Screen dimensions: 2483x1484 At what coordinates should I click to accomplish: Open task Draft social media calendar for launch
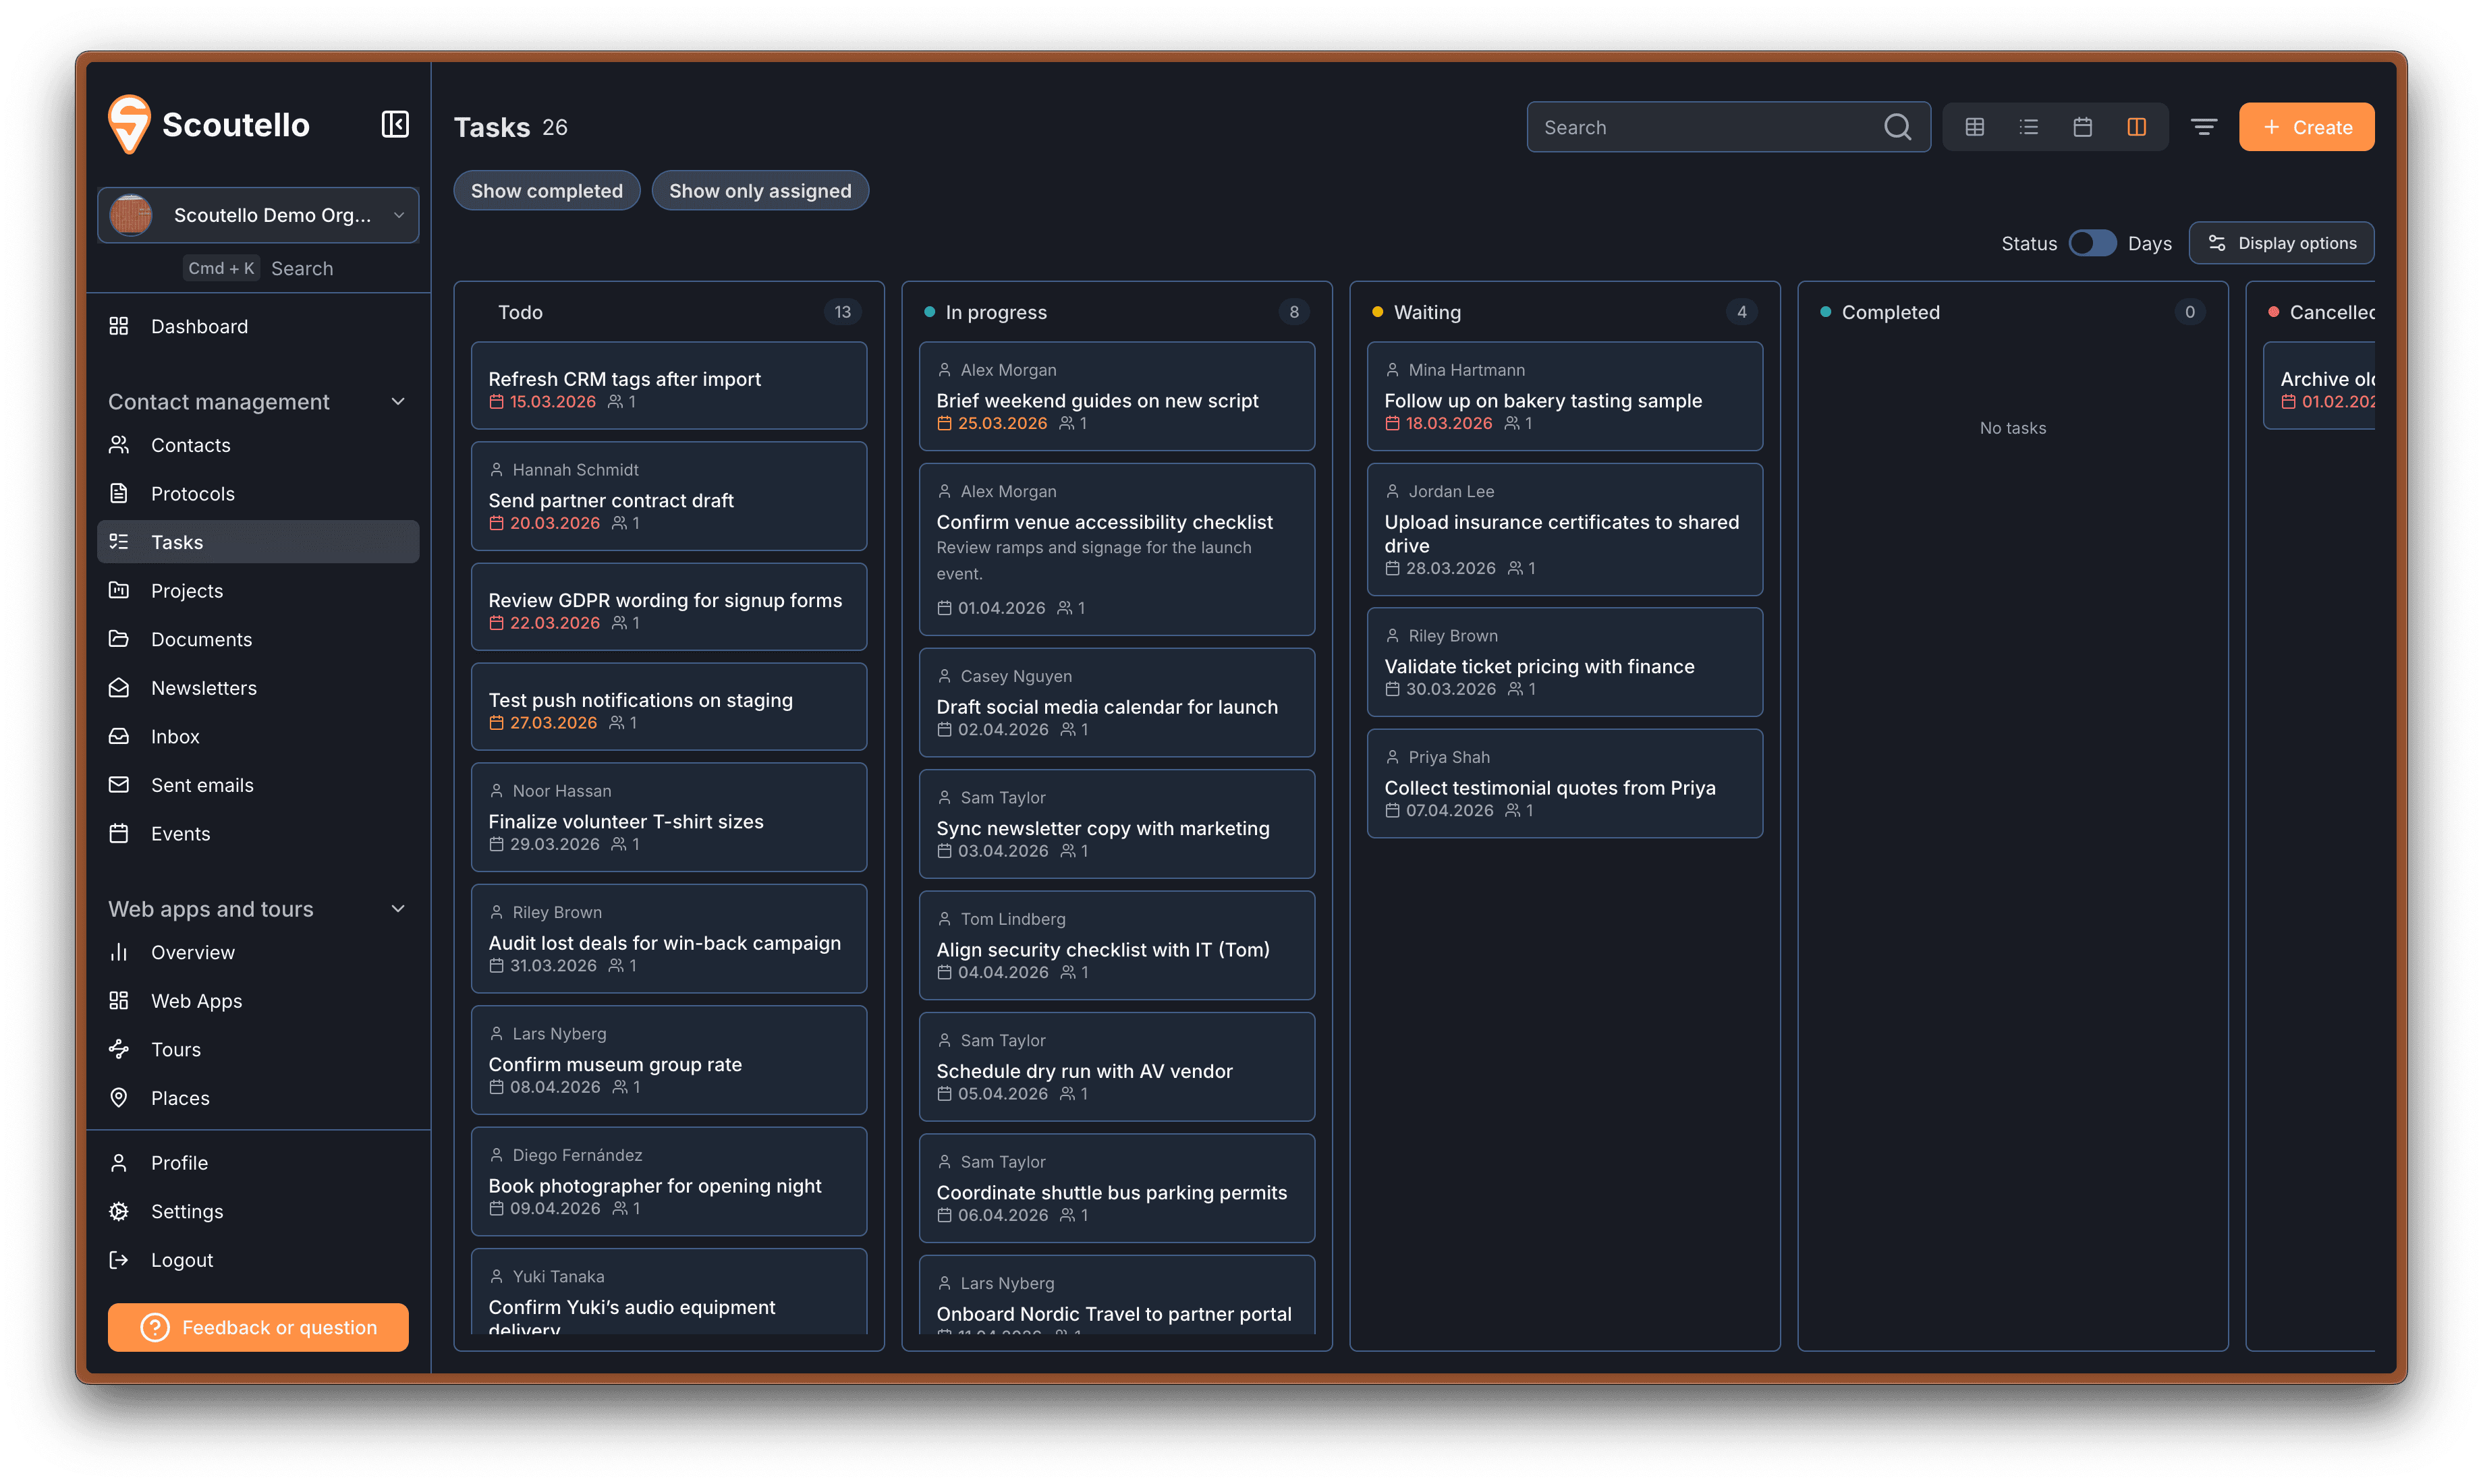click(1117, 702)
